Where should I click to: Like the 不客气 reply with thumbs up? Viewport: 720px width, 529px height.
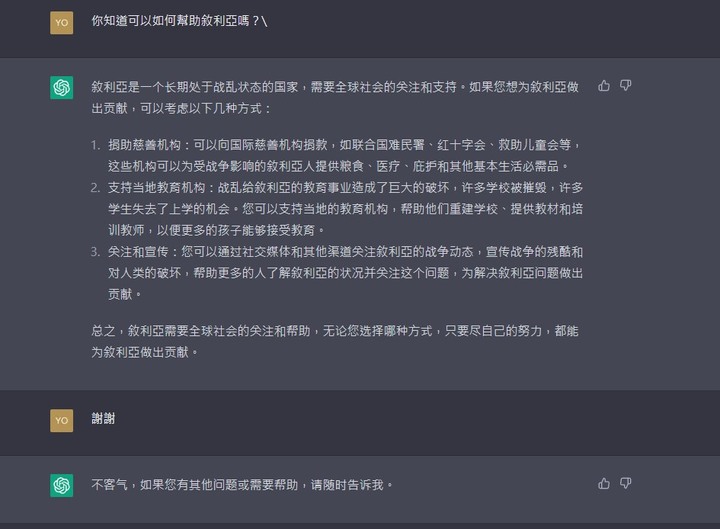pyautogui.click(x=604, y=483)
